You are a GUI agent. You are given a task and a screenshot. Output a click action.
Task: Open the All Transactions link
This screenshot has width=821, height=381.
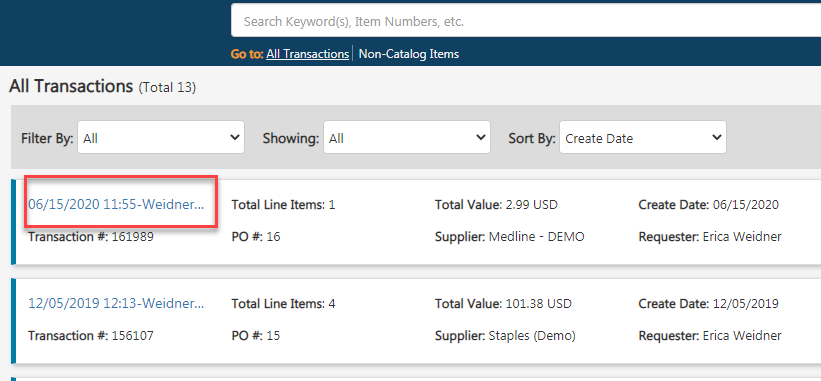point(307,54)
